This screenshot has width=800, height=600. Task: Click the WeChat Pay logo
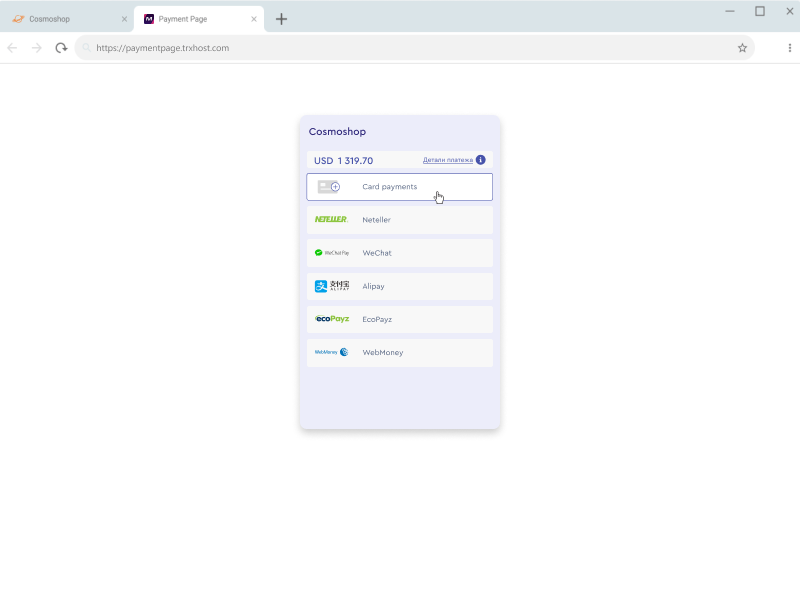(331, 253)
